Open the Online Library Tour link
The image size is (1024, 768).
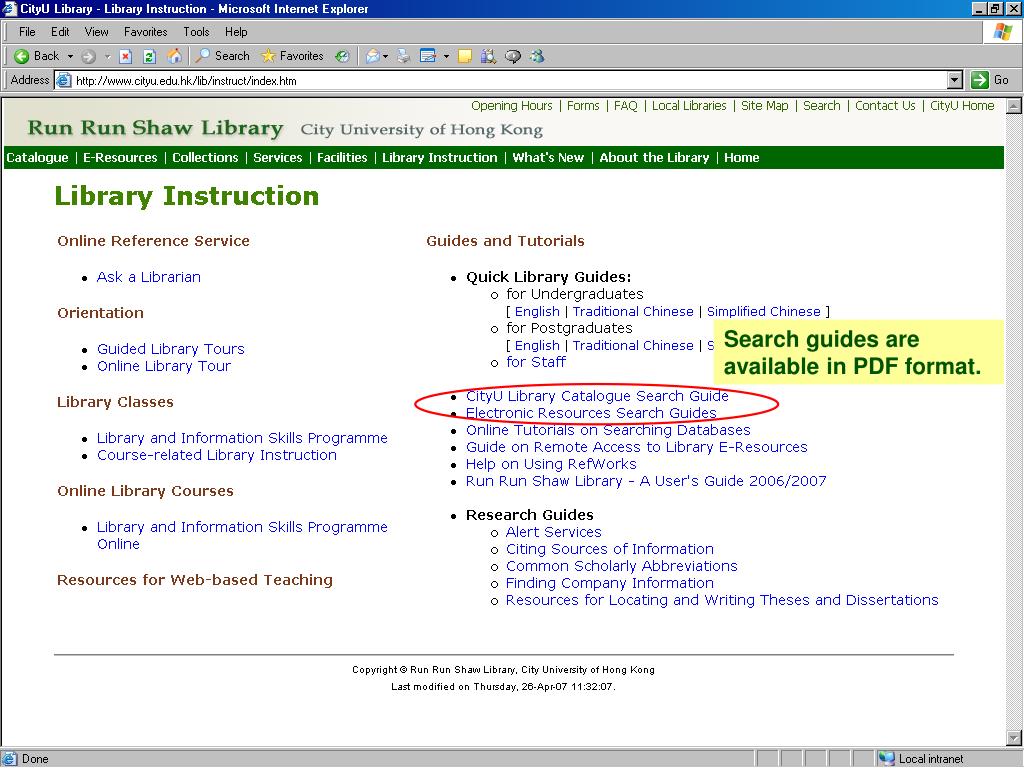(164, 366)
